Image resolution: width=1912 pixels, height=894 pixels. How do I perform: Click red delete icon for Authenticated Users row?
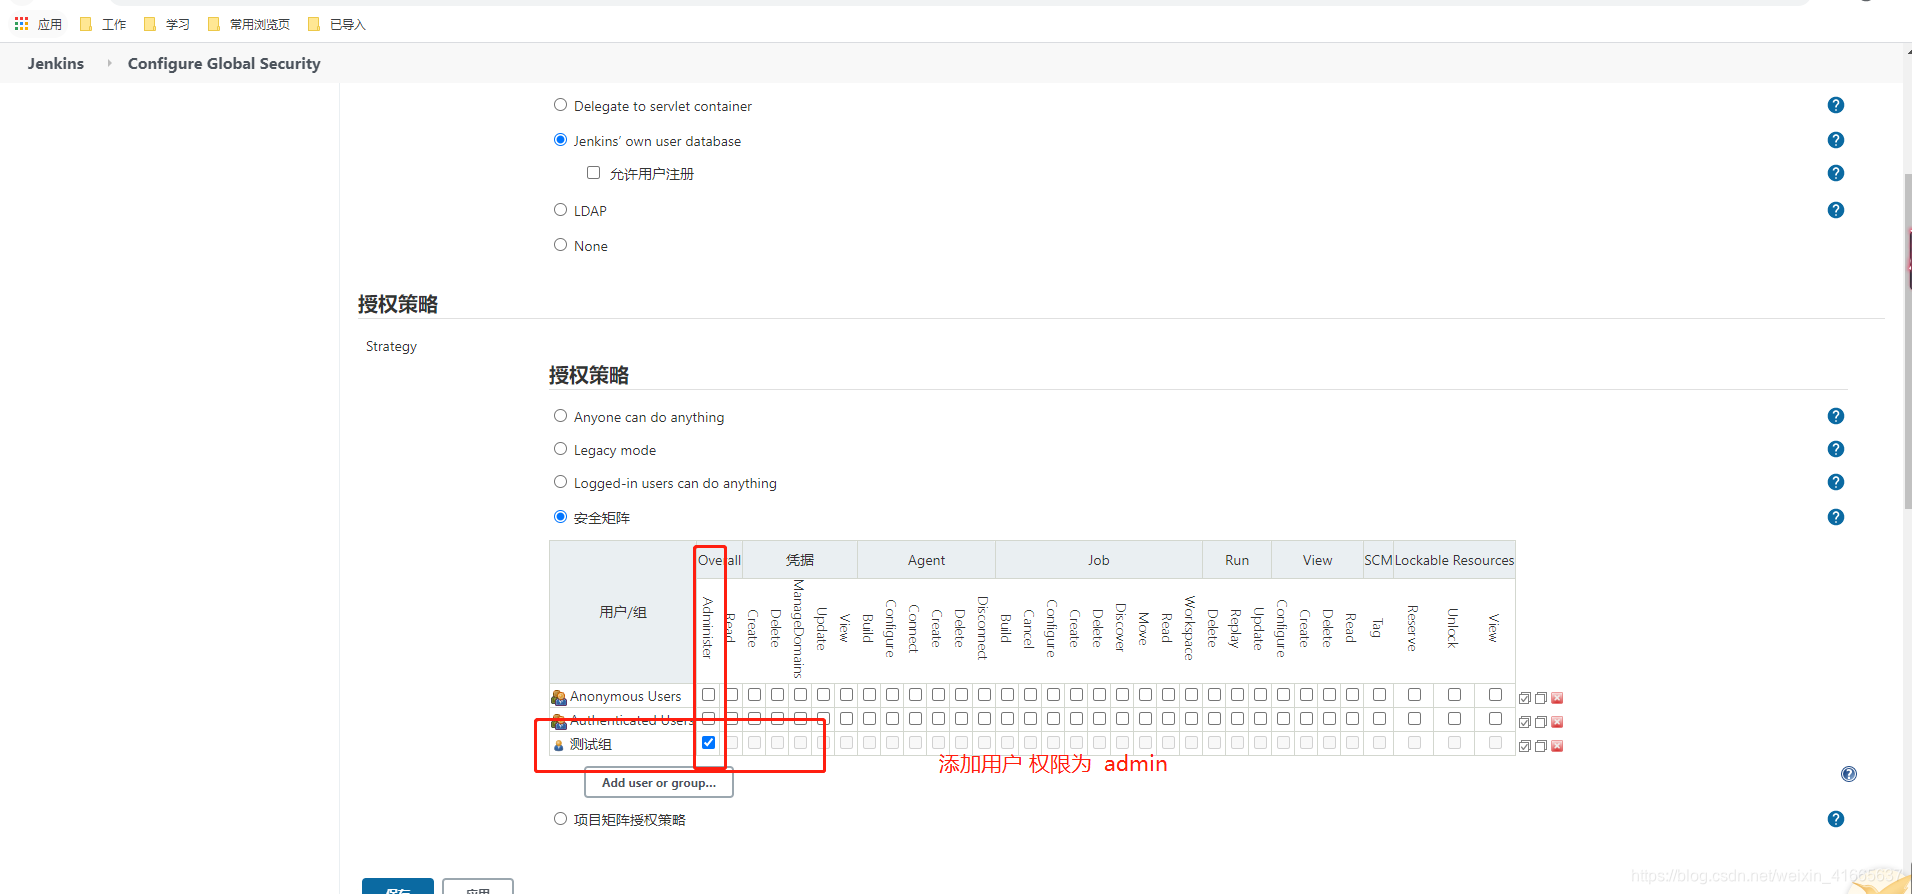point(1557,722)
